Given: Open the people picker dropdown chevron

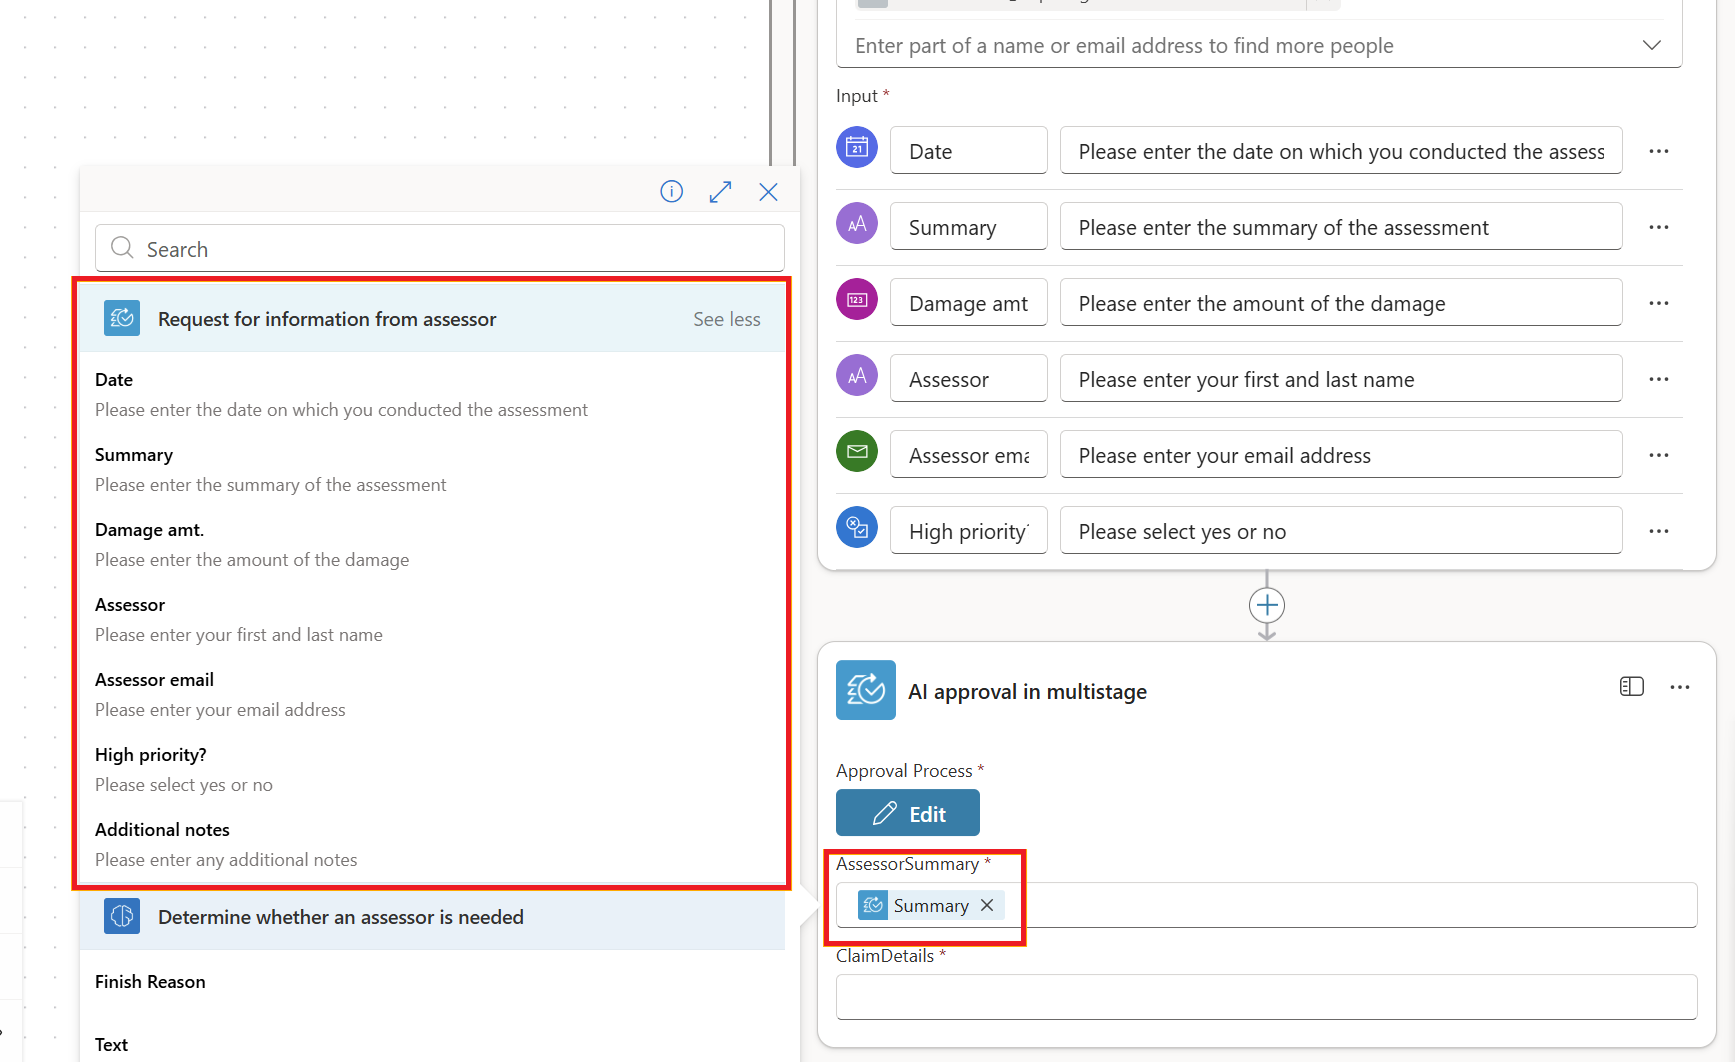Looking at the screenshot, I should [x=1651, y=45].
